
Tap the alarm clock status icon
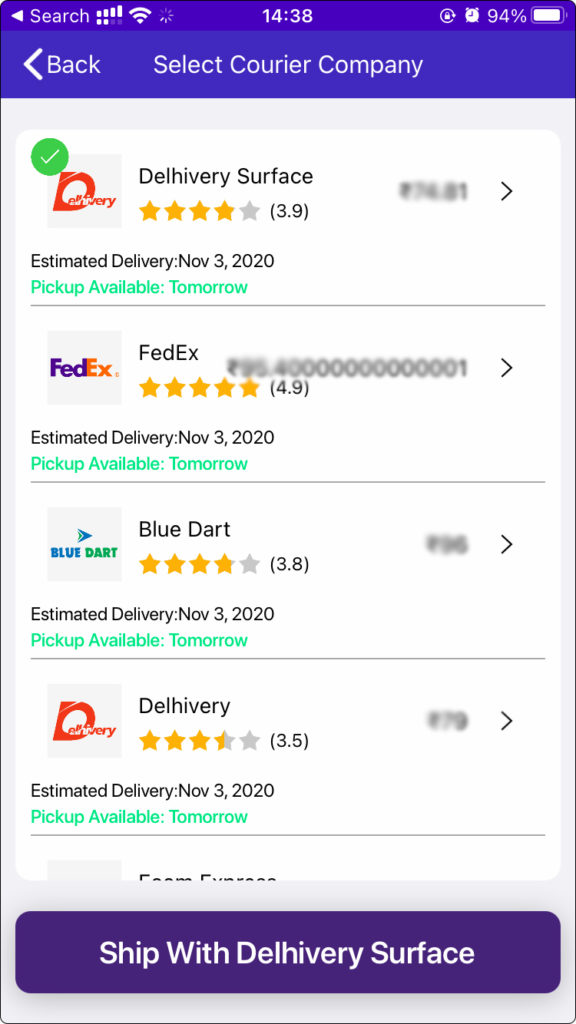point(472,16)
